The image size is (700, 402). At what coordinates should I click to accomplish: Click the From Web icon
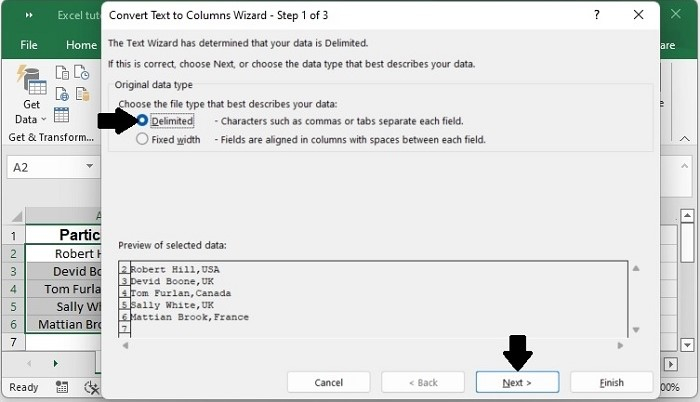pos(60,94)
